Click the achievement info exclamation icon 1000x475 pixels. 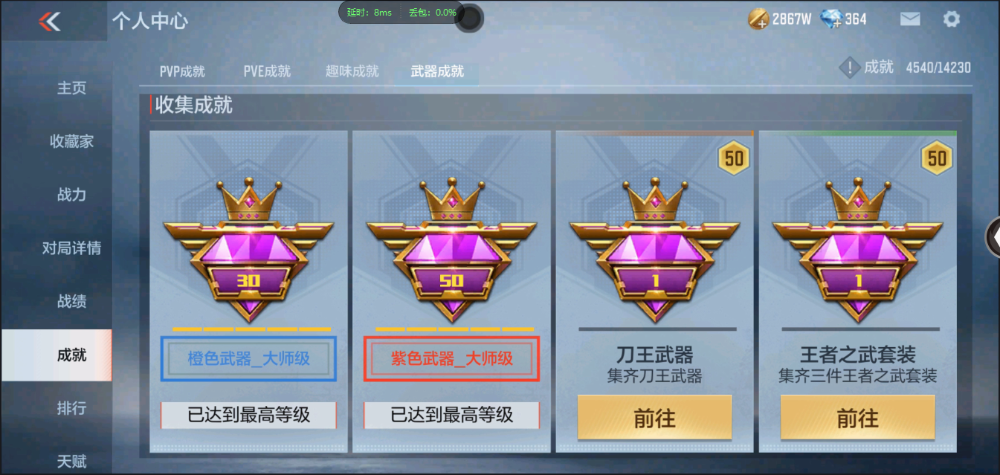coord(849,67)
